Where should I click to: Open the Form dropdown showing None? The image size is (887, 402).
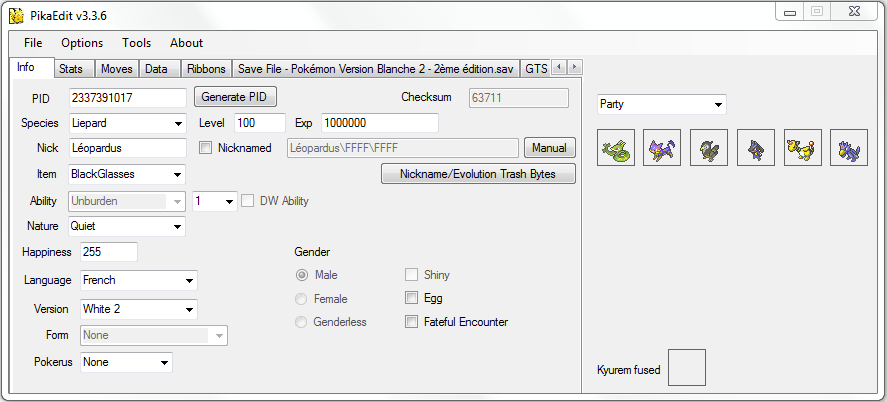coord(154,335)
